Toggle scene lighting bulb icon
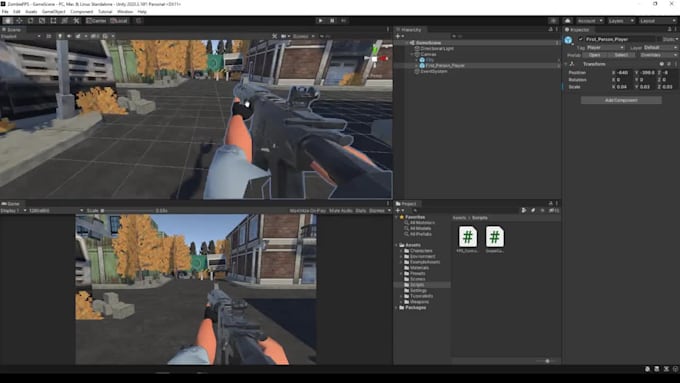Screen dimensions: 680x383 [x=60, y=36]
